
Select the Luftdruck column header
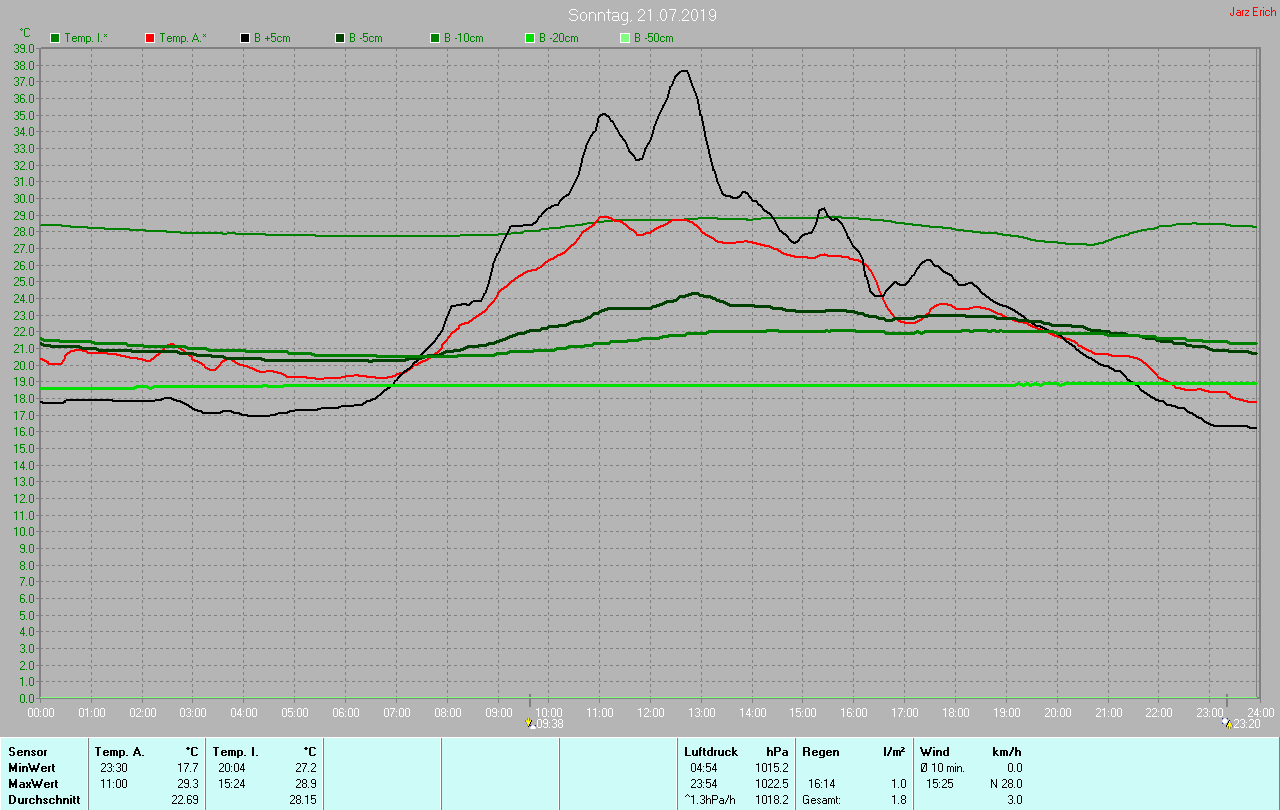[711, 751]
